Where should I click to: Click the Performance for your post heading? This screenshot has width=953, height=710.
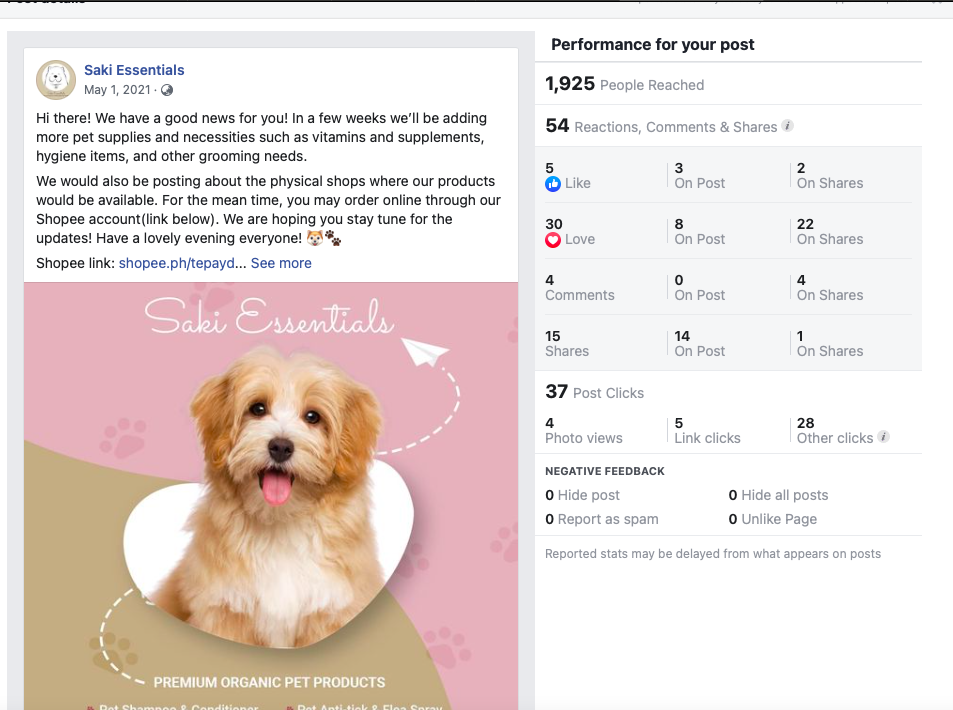click(x=653, y=44)
